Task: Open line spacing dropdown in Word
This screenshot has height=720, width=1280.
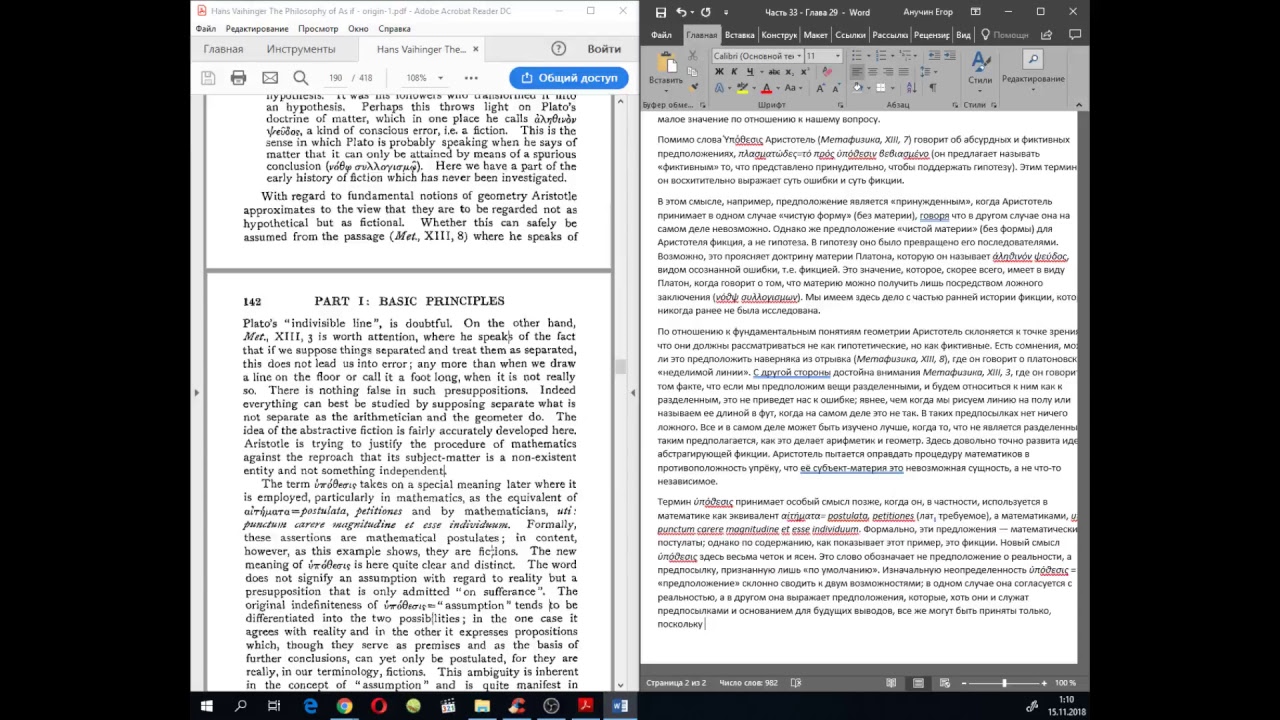Action: [x=929, y=72]
